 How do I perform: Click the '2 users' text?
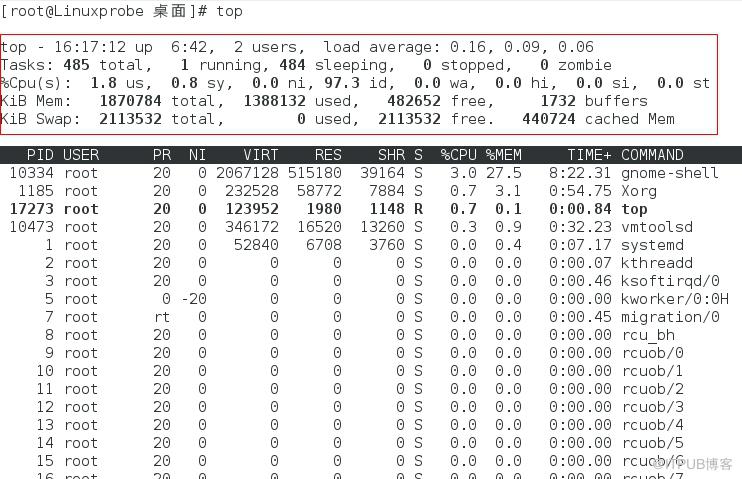(x=265, y=47)
